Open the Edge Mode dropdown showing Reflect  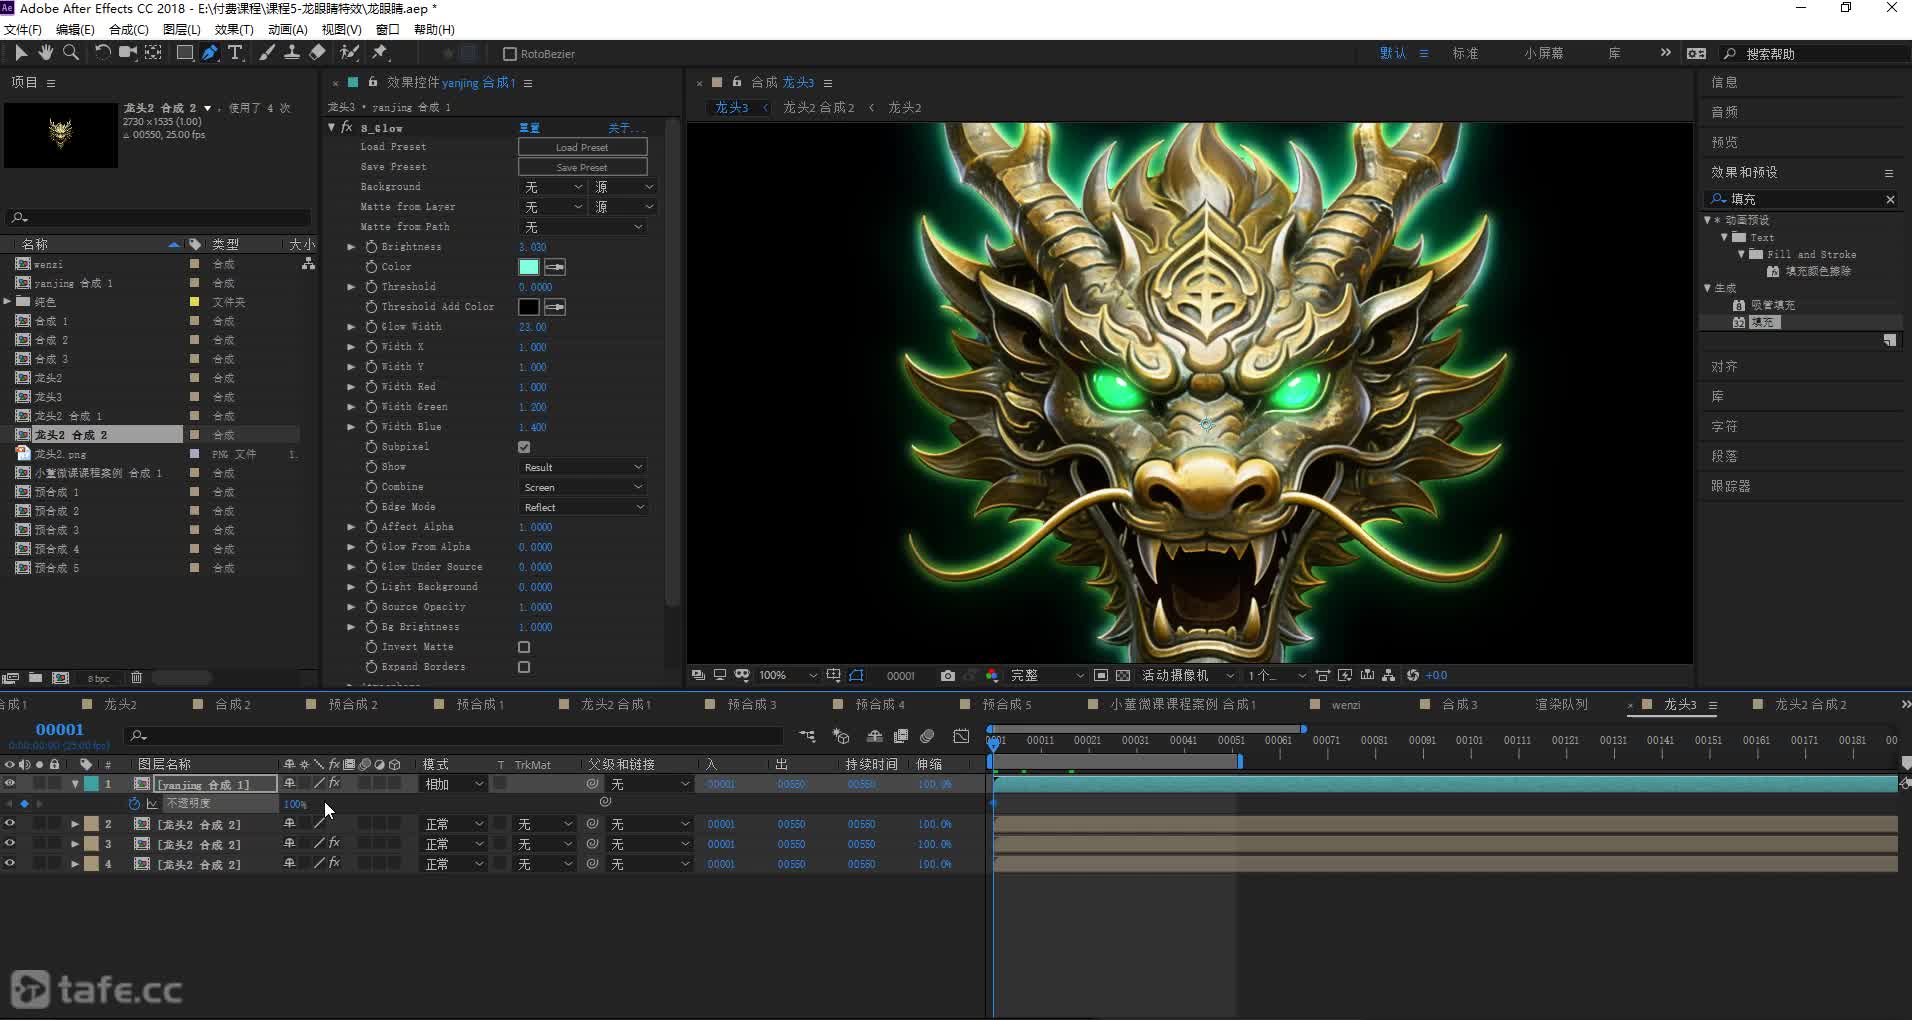[x=583, y=507]
